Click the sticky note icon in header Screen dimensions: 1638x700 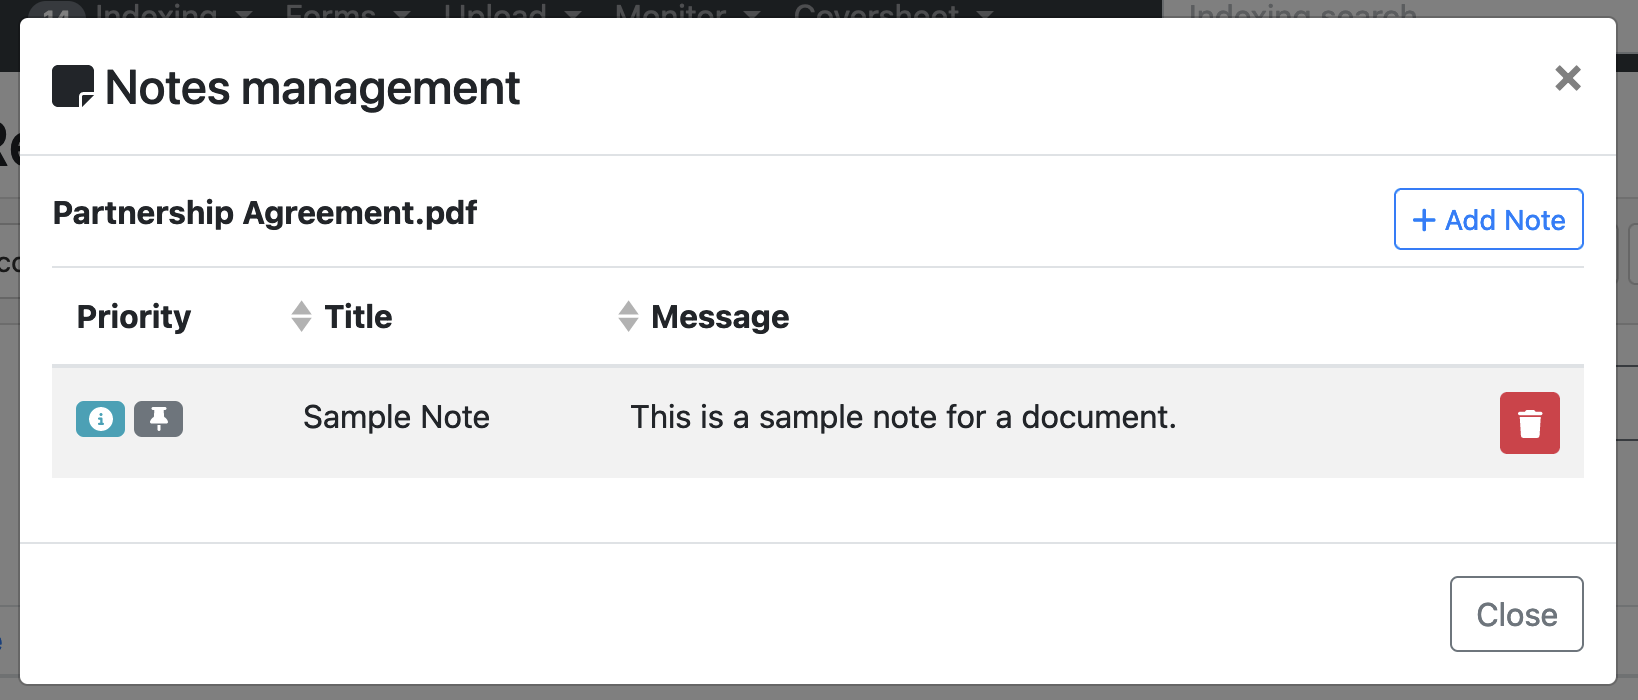pyautogui.click(x=73, y=86)
